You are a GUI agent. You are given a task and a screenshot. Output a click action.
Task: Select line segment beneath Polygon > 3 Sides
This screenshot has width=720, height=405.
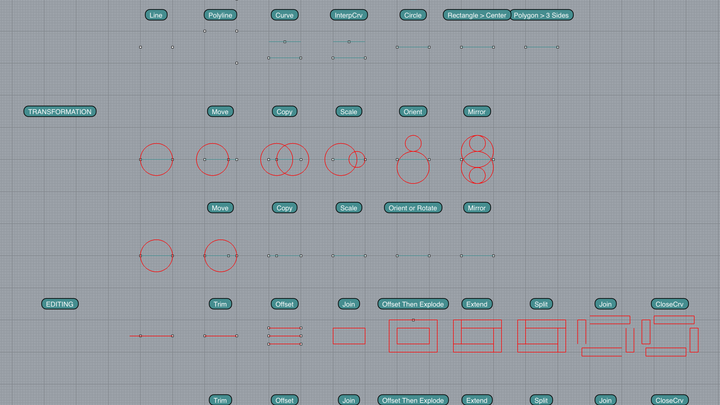[541, 47]
